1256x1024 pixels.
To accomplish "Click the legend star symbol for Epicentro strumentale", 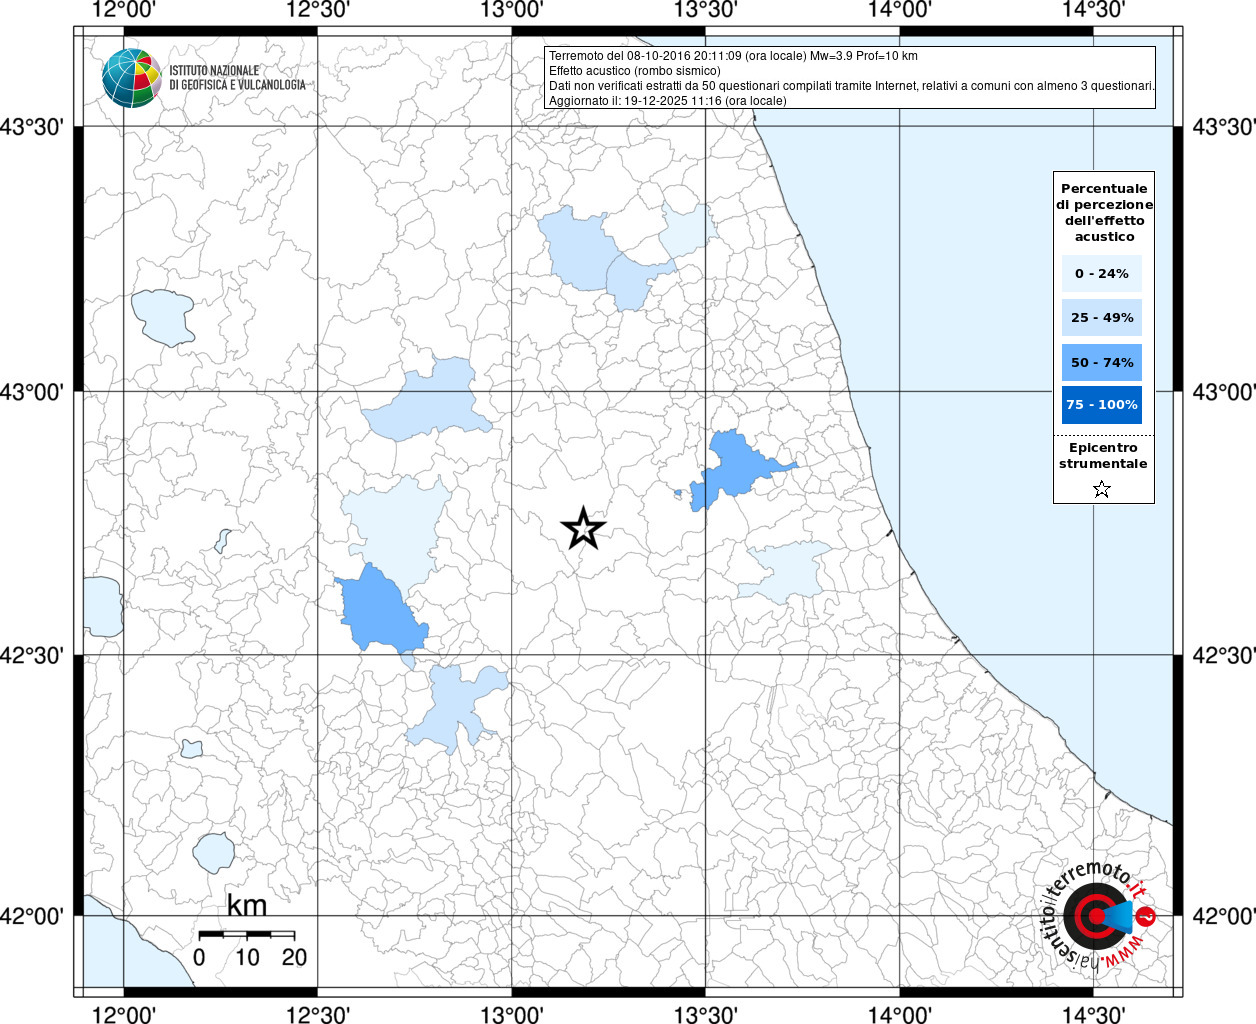I will (x=1102, y=489).
